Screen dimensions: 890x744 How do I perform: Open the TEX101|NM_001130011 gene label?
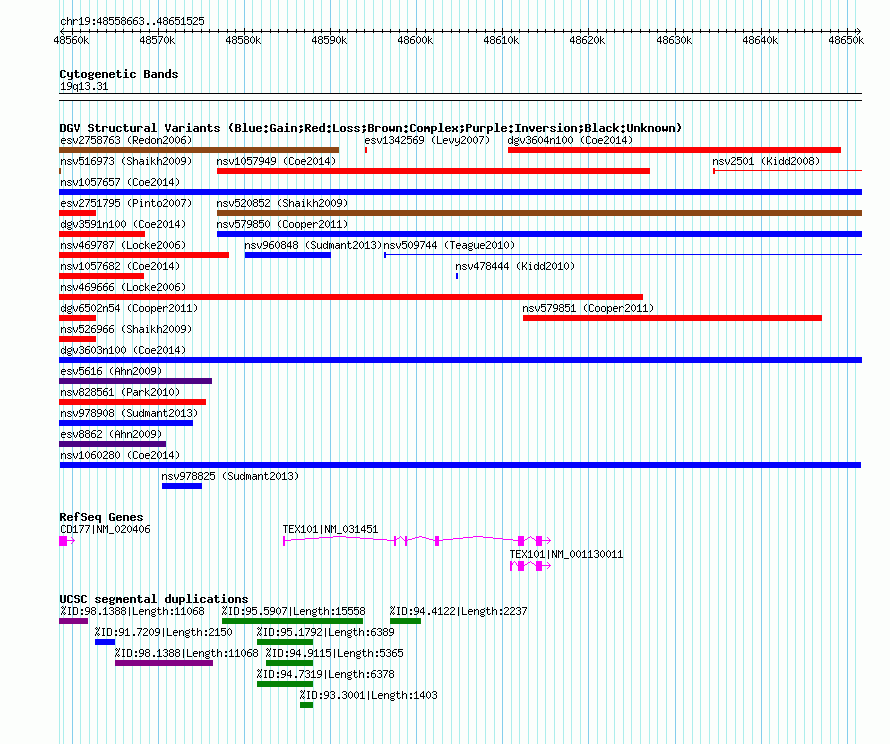click(x=566, y=554)
